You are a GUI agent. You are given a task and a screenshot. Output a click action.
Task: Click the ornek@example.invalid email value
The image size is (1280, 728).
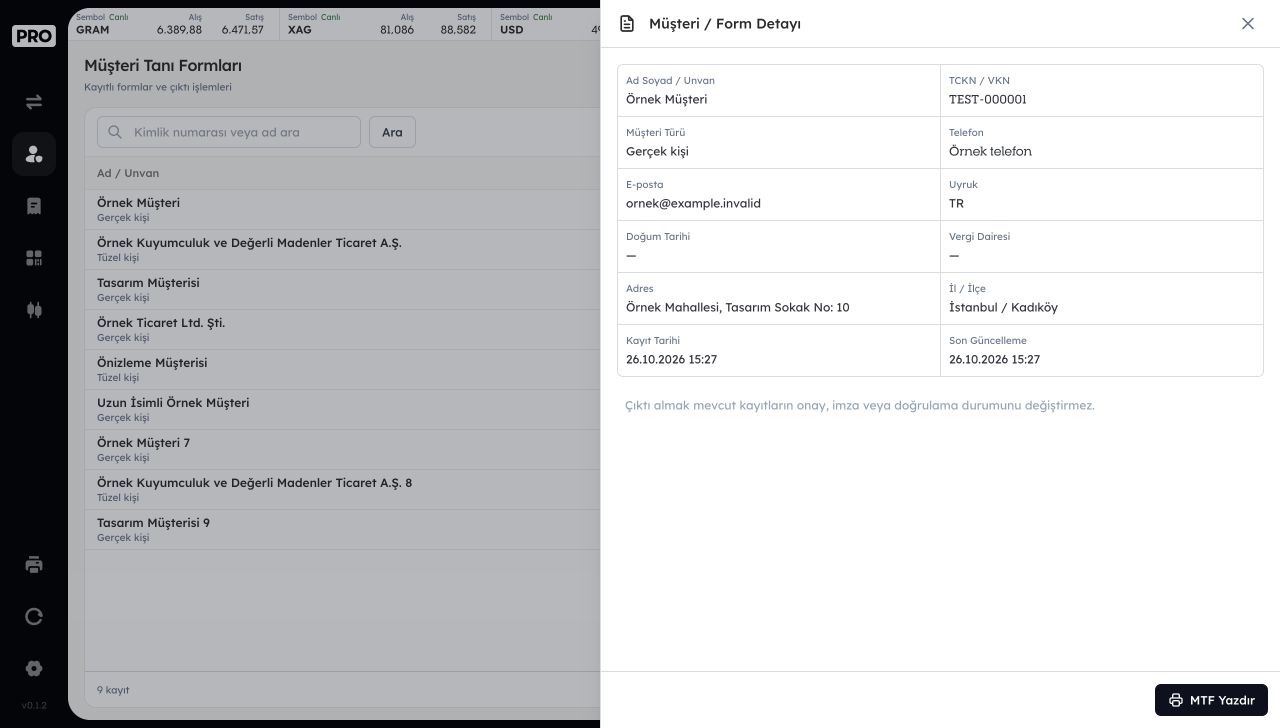click(693, 203)
